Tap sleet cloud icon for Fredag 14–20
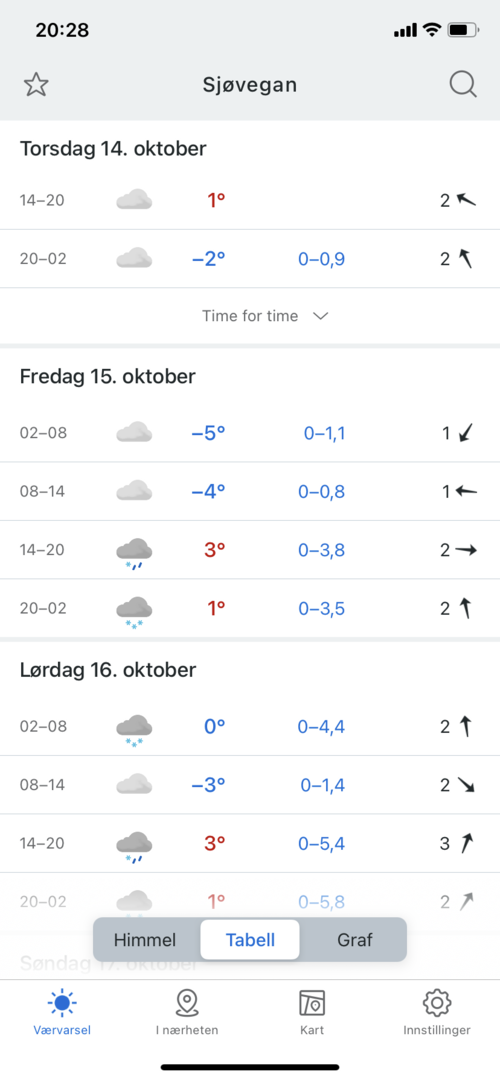Image resolution: width=500 pixels, height=1080 pixels. pos(134,552)
